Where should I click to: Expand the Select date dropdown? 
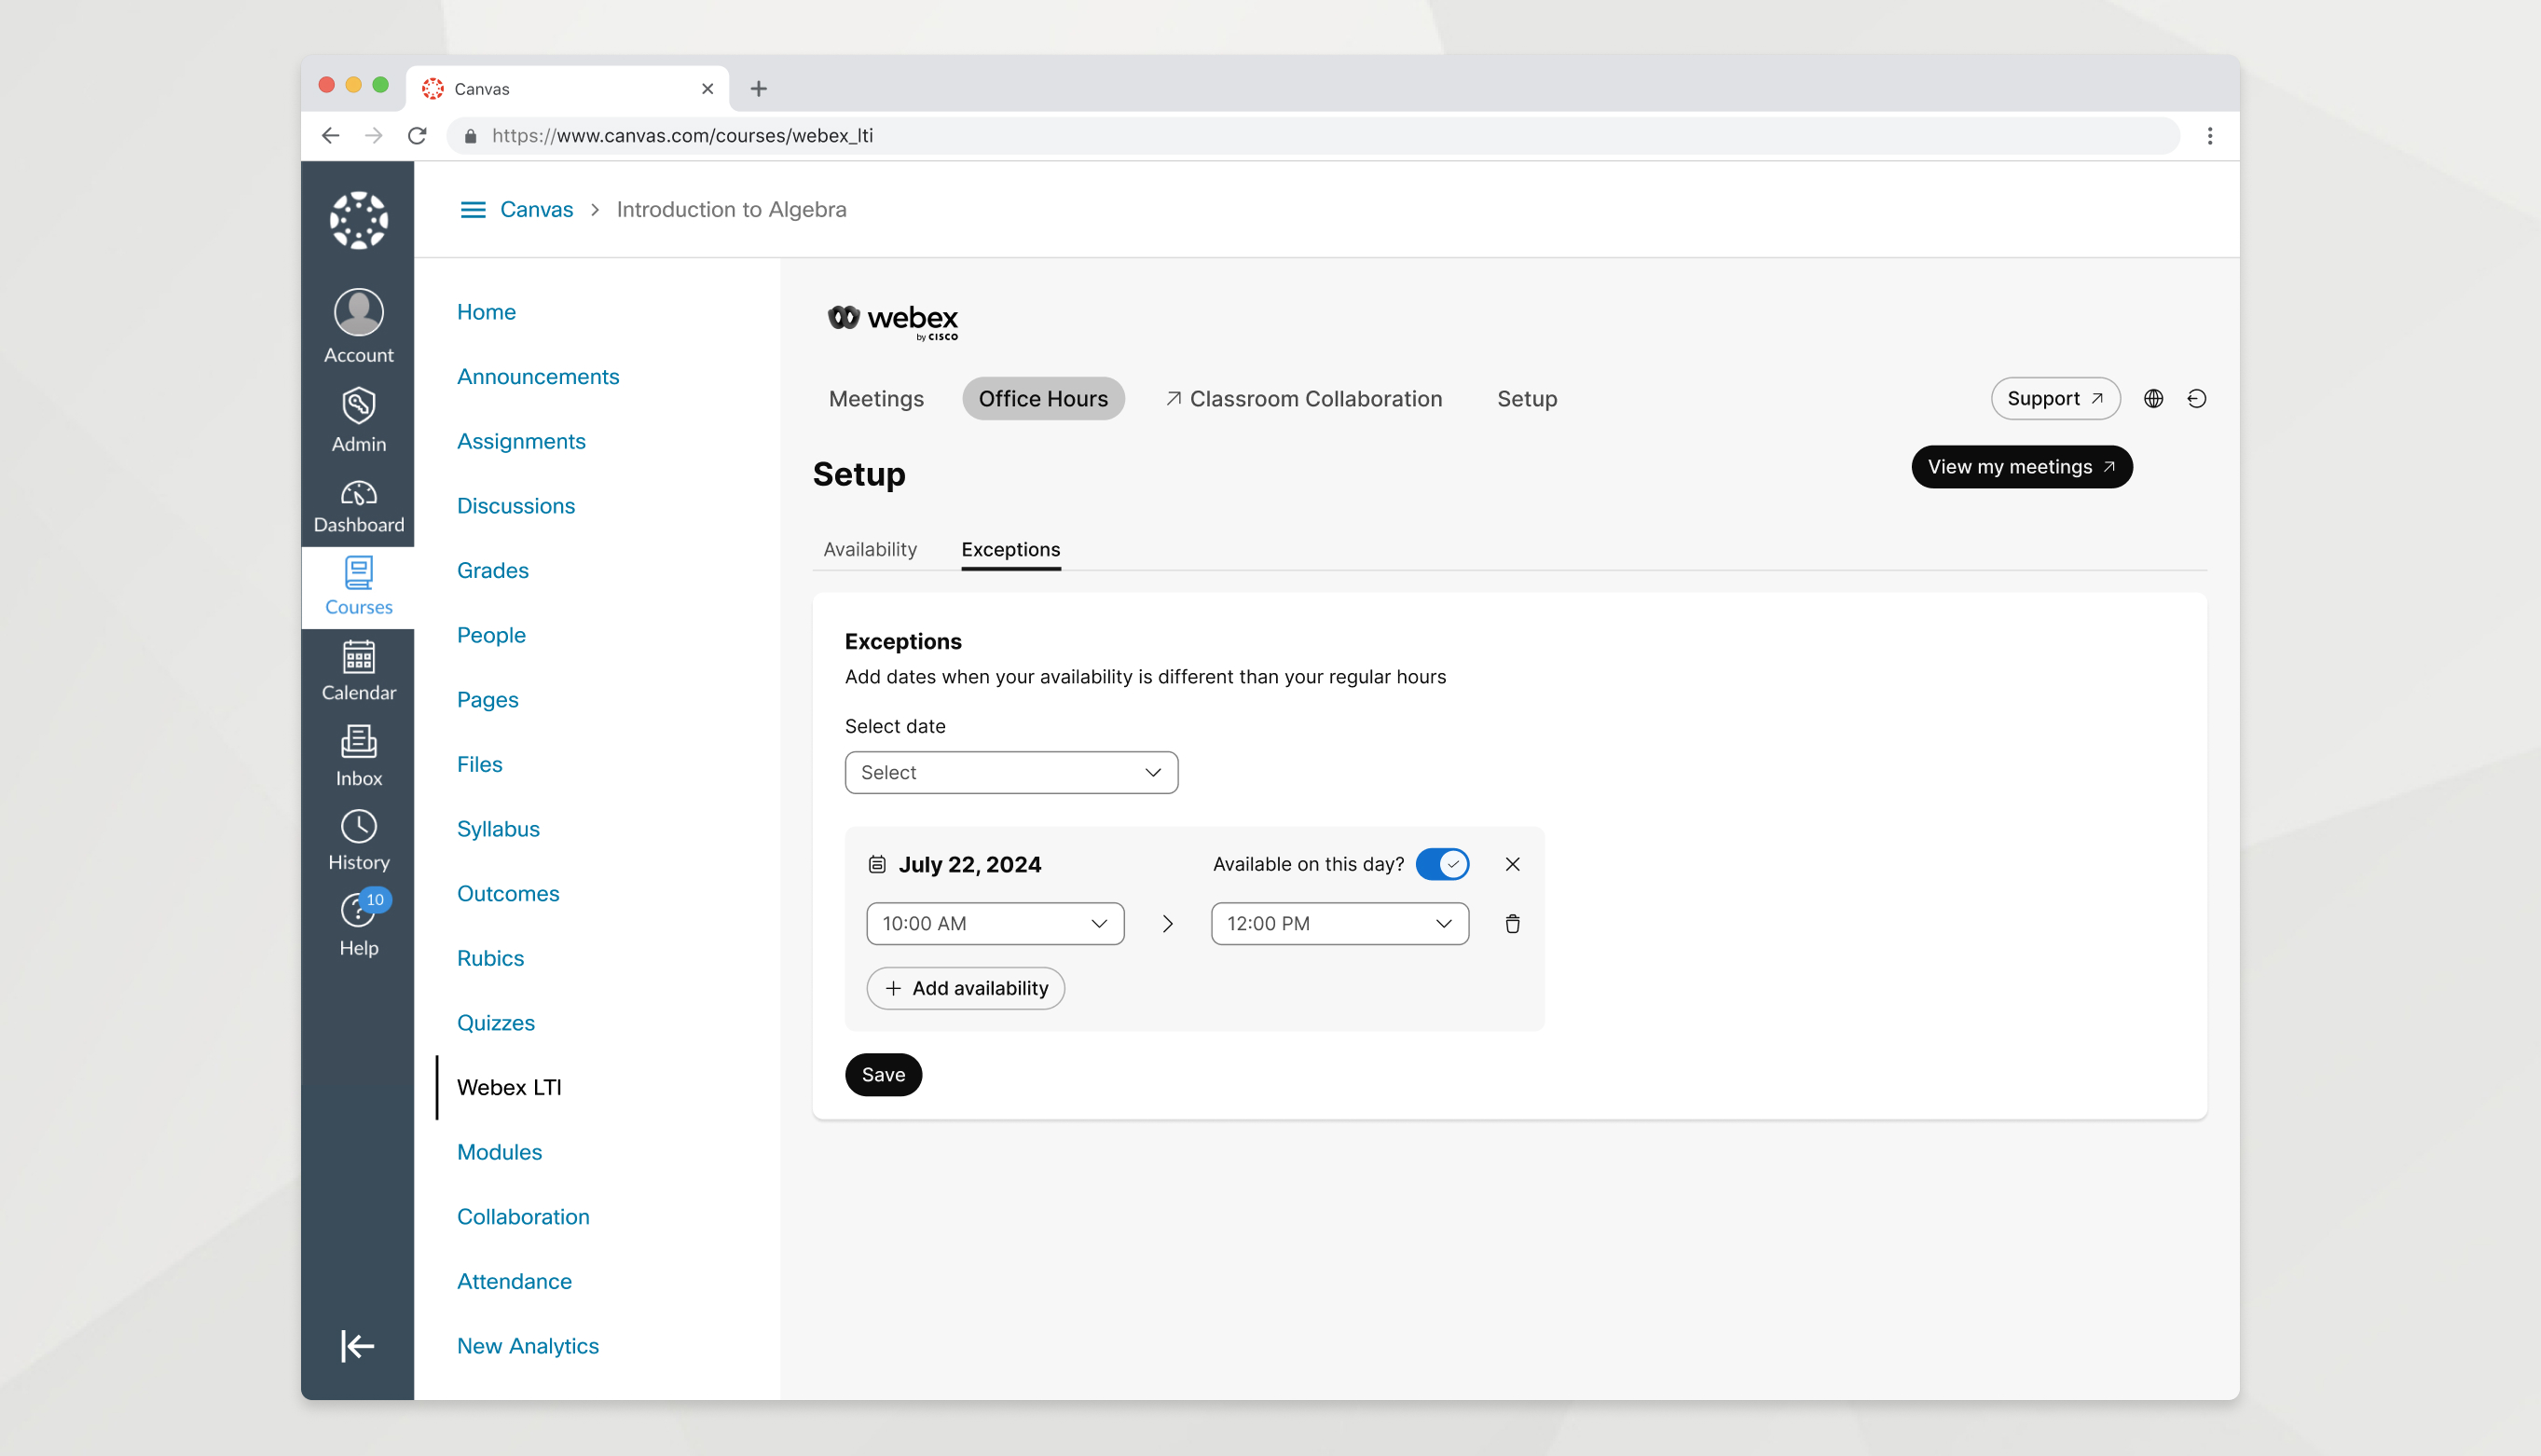[1010, 772]
